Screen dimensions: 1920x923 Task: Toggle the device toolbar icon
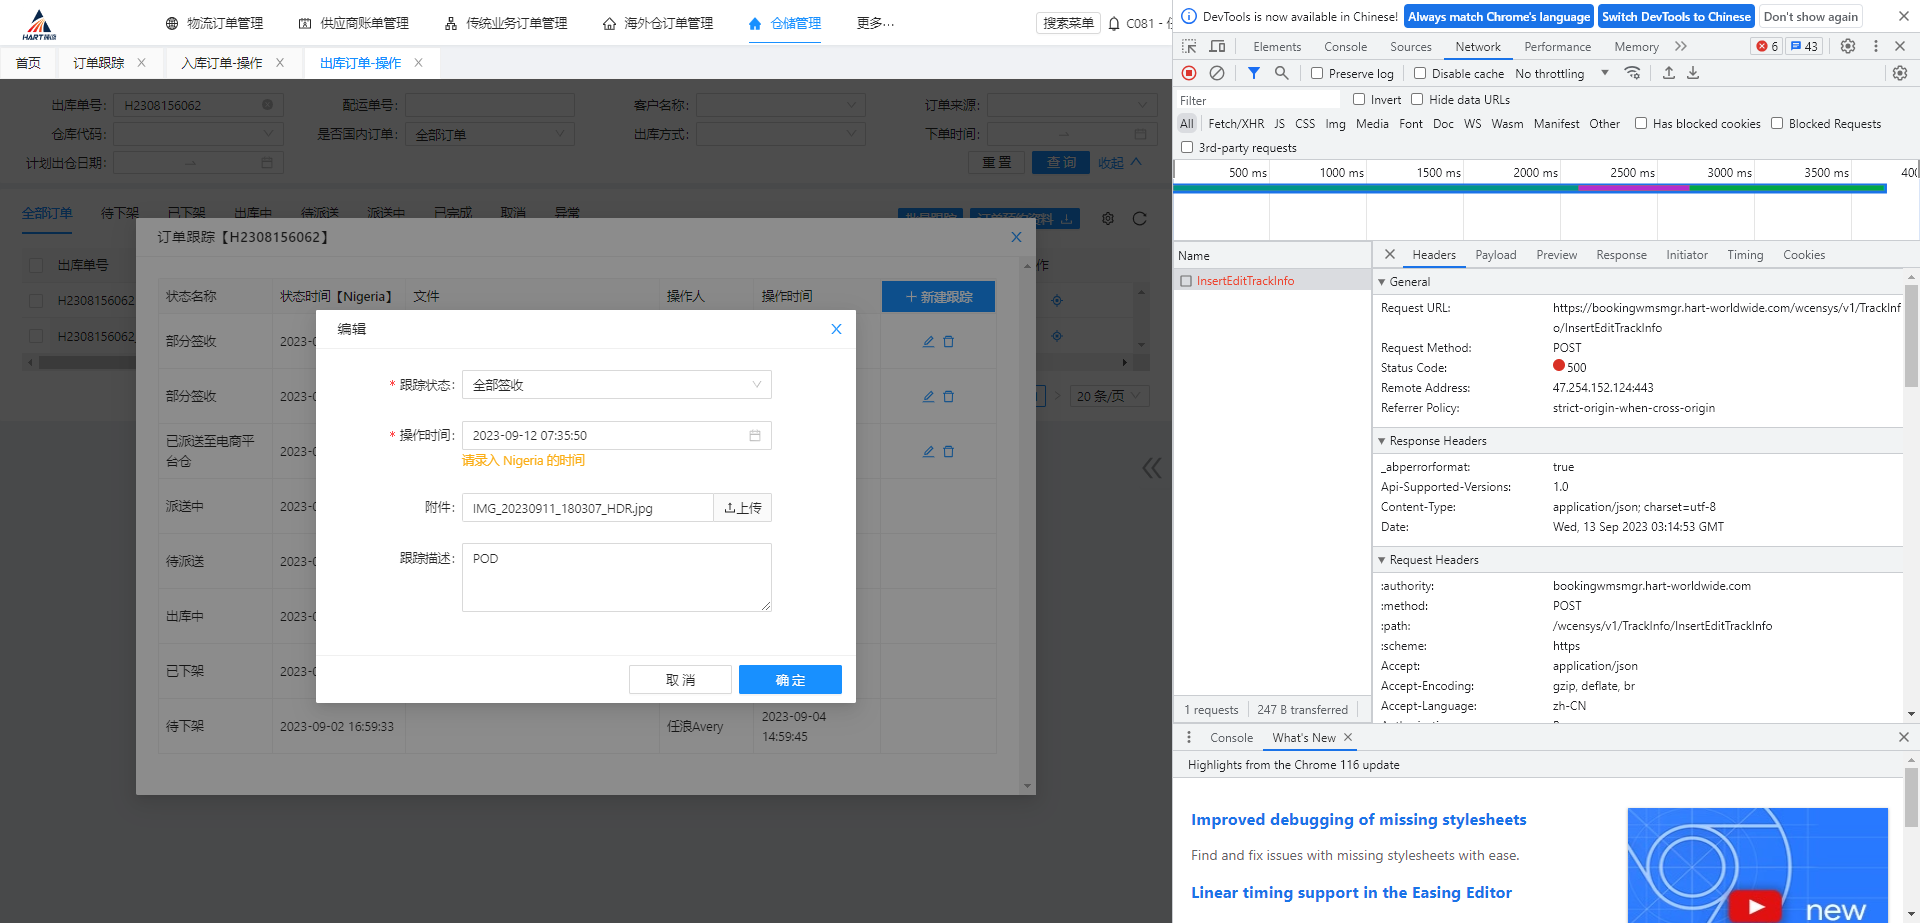(x=1217, y=46)
